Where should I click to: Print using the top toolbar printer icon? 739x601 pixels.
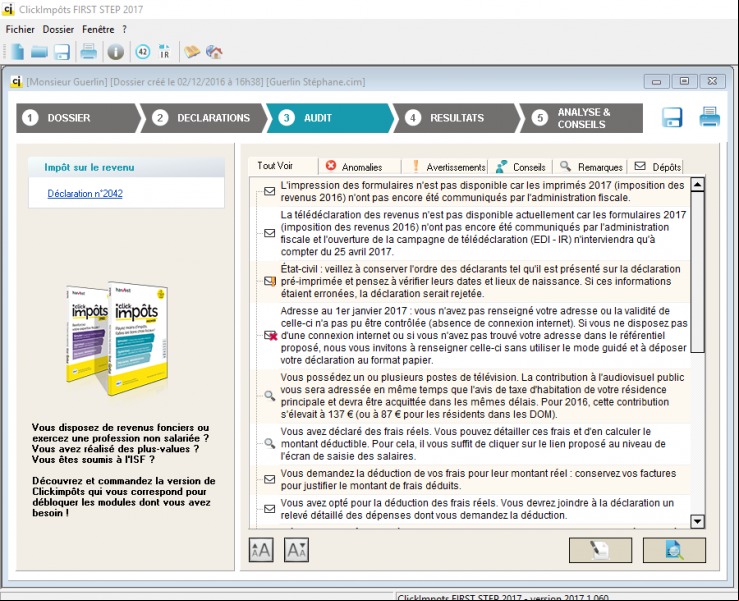point(89,52)
